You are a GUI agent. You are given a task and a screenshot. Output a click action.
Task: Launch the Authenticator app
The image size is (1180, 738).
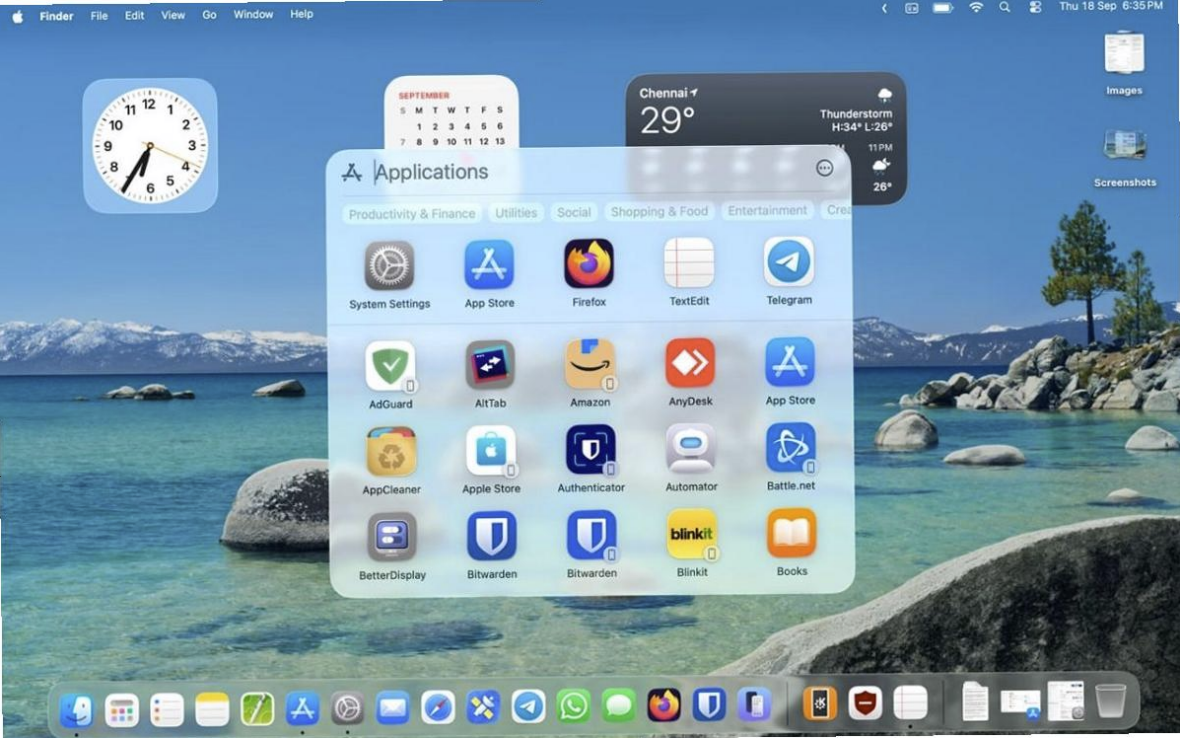pos(591,450)
